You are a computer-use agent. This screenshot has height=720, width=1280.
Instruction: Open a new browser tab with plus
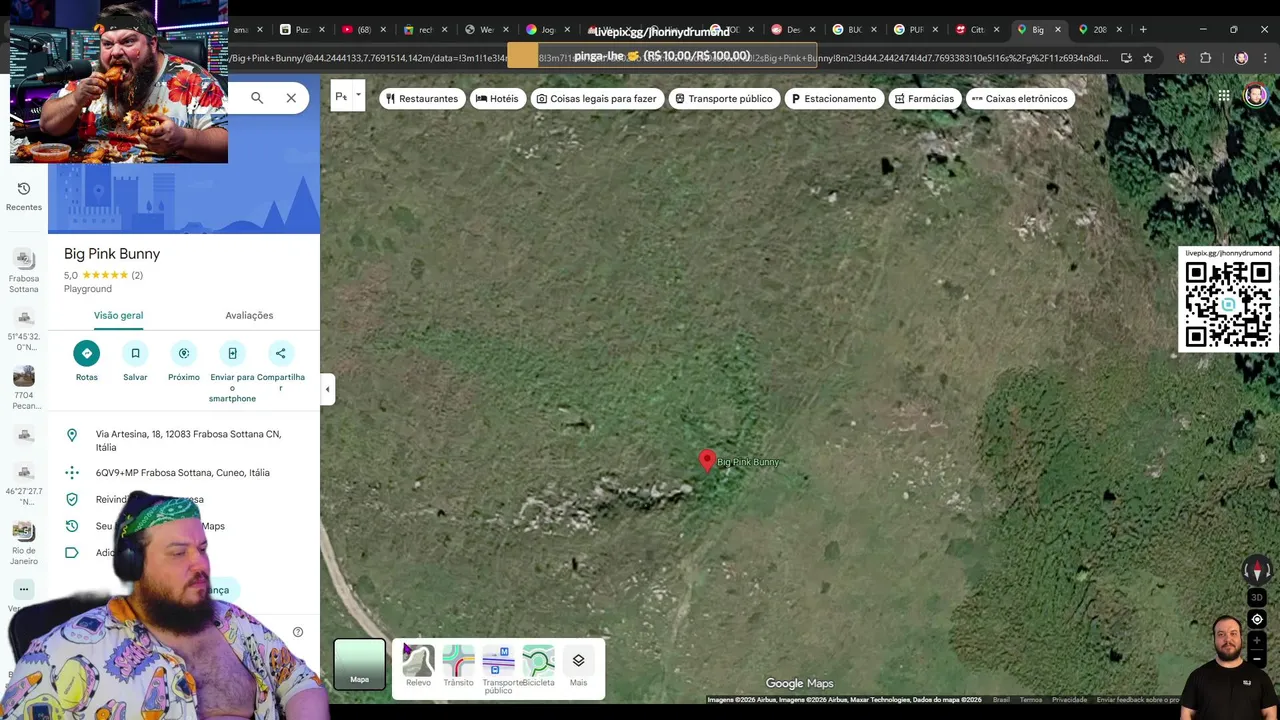click(x=1143, y=29)
